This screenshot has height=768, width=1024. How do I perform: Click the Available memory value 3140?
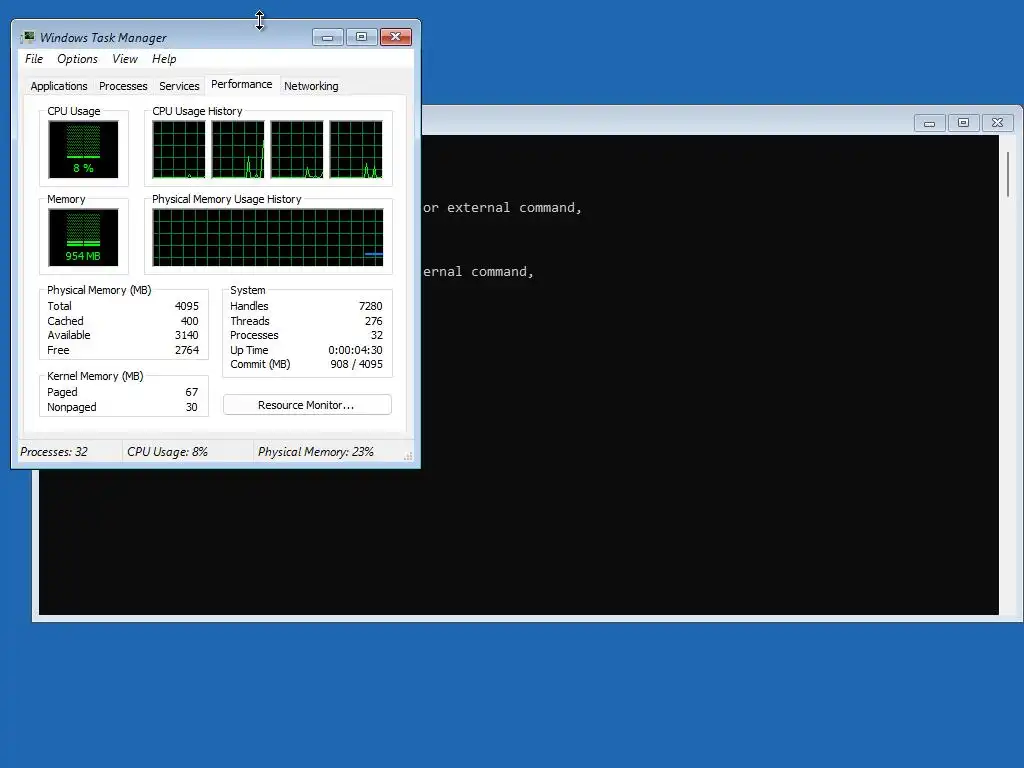click(x=187, y=336)
